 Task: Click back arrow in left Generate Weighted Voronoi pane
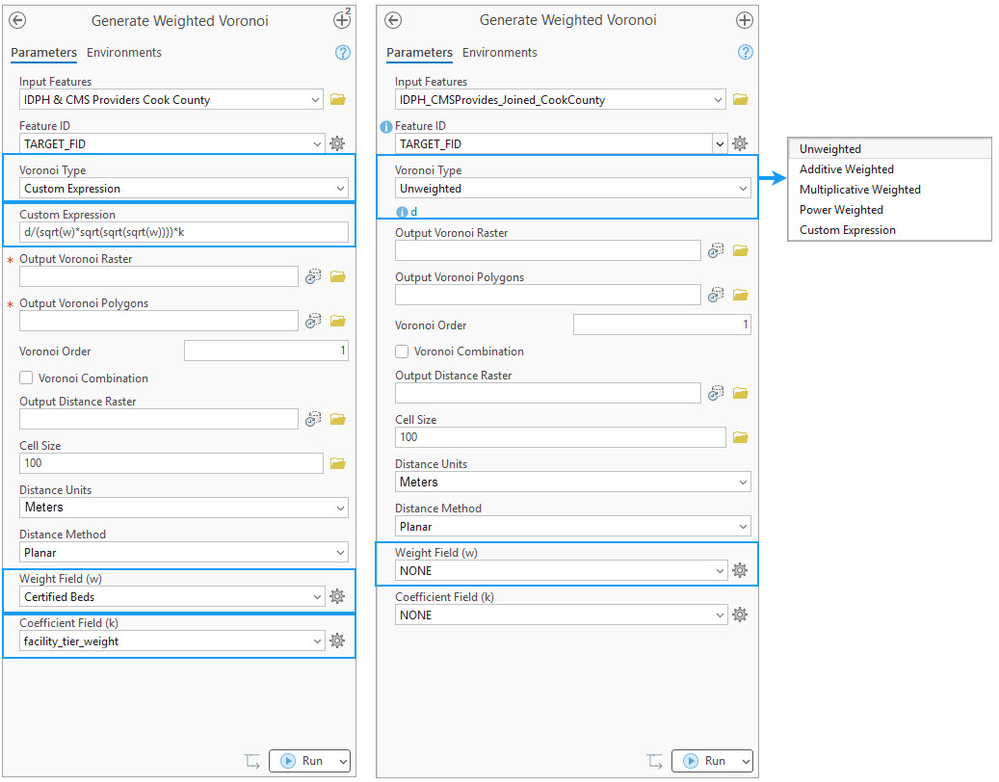[18, 20]
